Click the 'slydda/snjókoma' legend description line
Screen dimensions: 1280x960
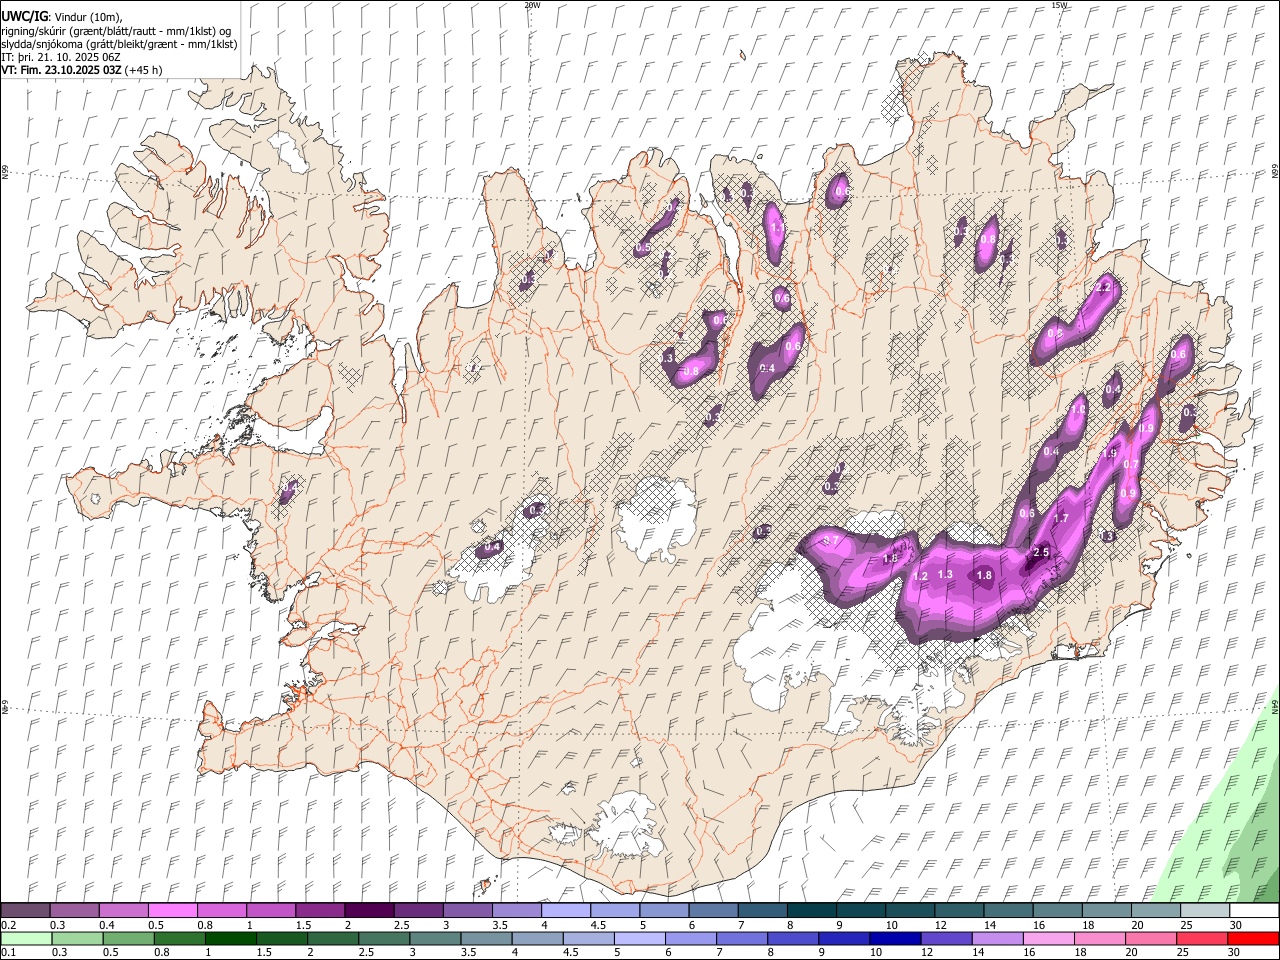[x=119, y=44]
